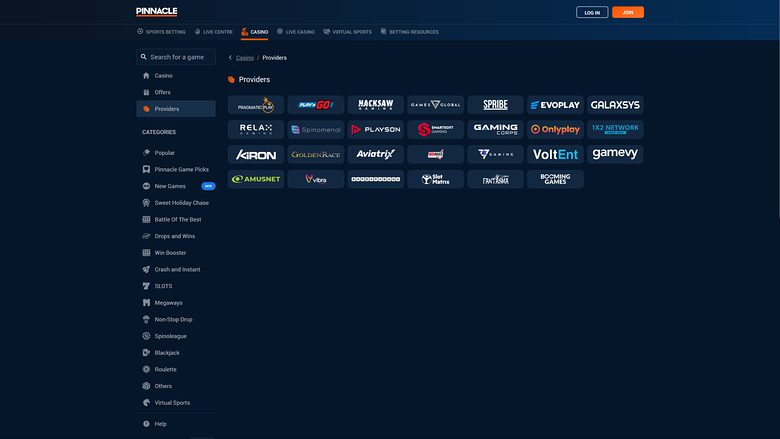
Task: Open the Amusnet provider tile
Action: click(x=256, y=179)
